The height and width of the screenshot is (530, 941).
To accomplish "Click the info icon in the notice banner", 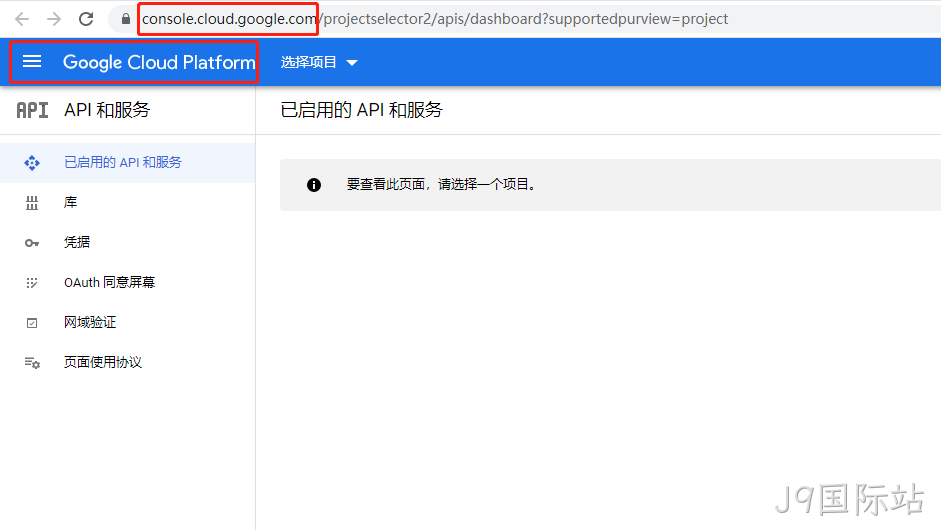I will pyautogui.click(x=314, y=185).
